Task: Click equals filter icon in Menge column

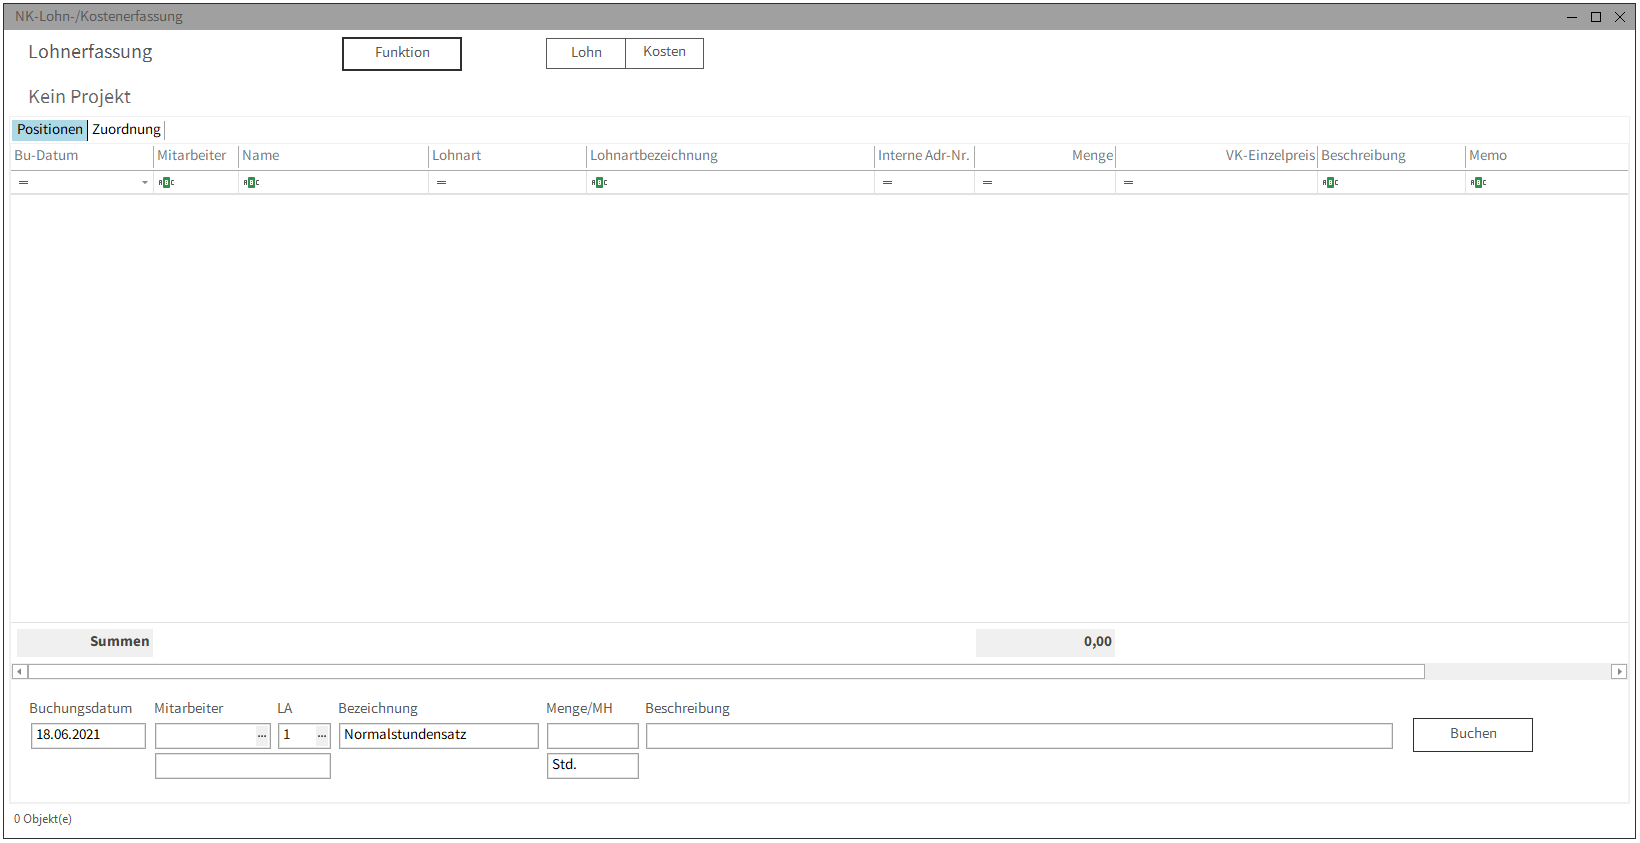Action: click(987, 183)
